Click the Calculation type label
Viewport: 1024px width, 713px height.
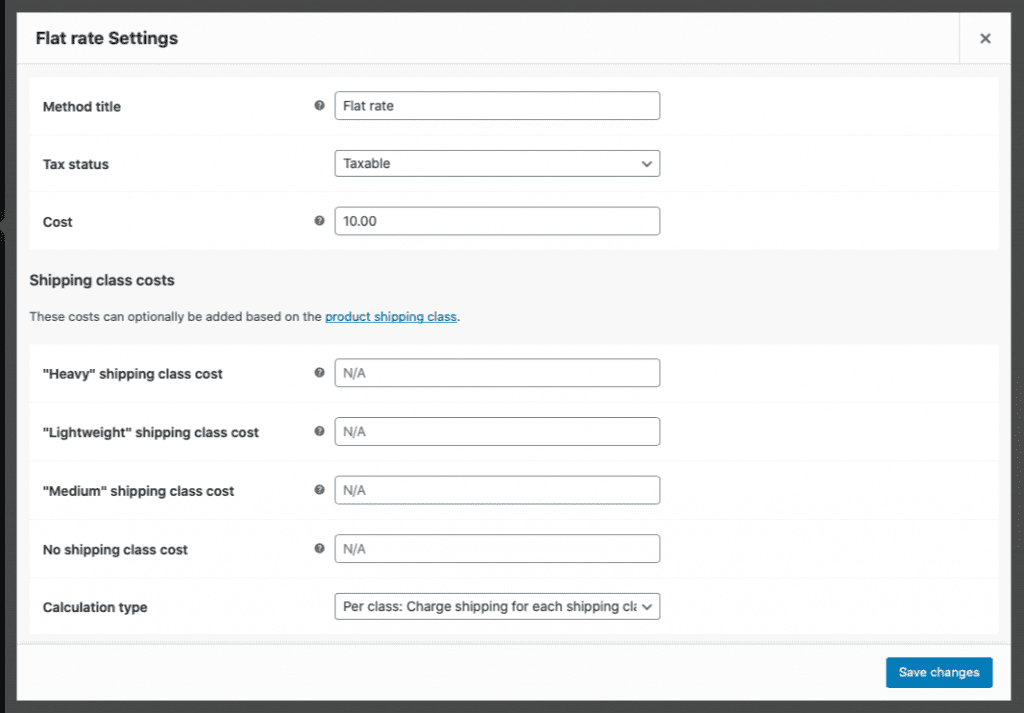(95, 607)
